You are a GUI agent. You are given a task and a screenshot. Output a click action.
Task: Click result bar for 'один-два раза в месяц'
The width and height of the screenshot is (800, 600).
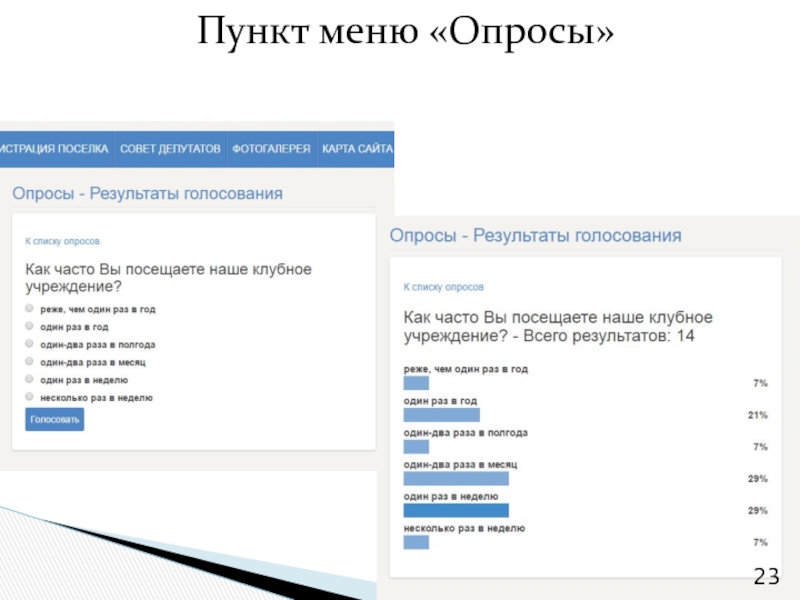(456, 479)
